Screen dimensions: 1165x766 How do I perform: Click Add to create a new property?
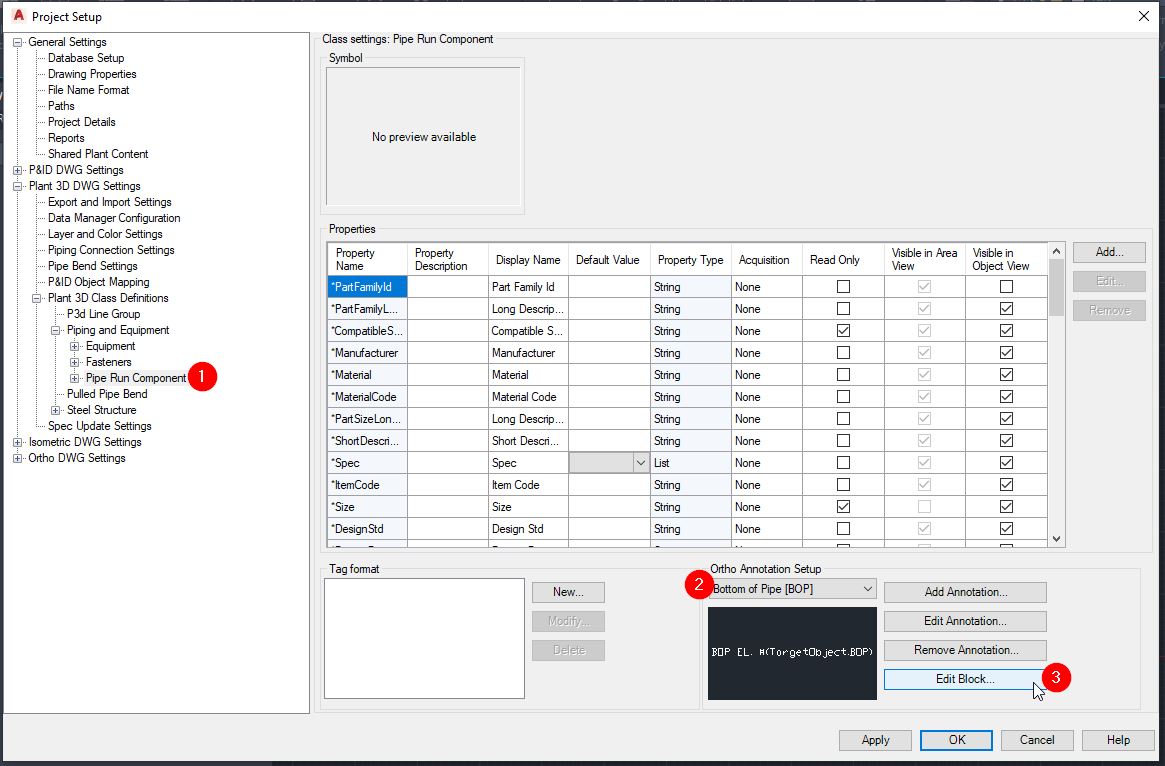point(1108,252)
